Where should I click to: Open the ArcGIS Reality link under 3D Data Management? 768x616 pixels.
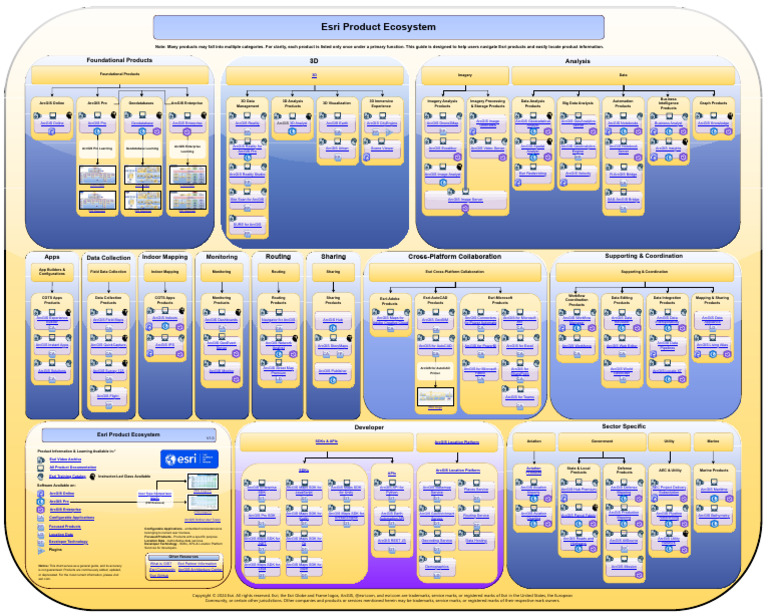[247, 124]
